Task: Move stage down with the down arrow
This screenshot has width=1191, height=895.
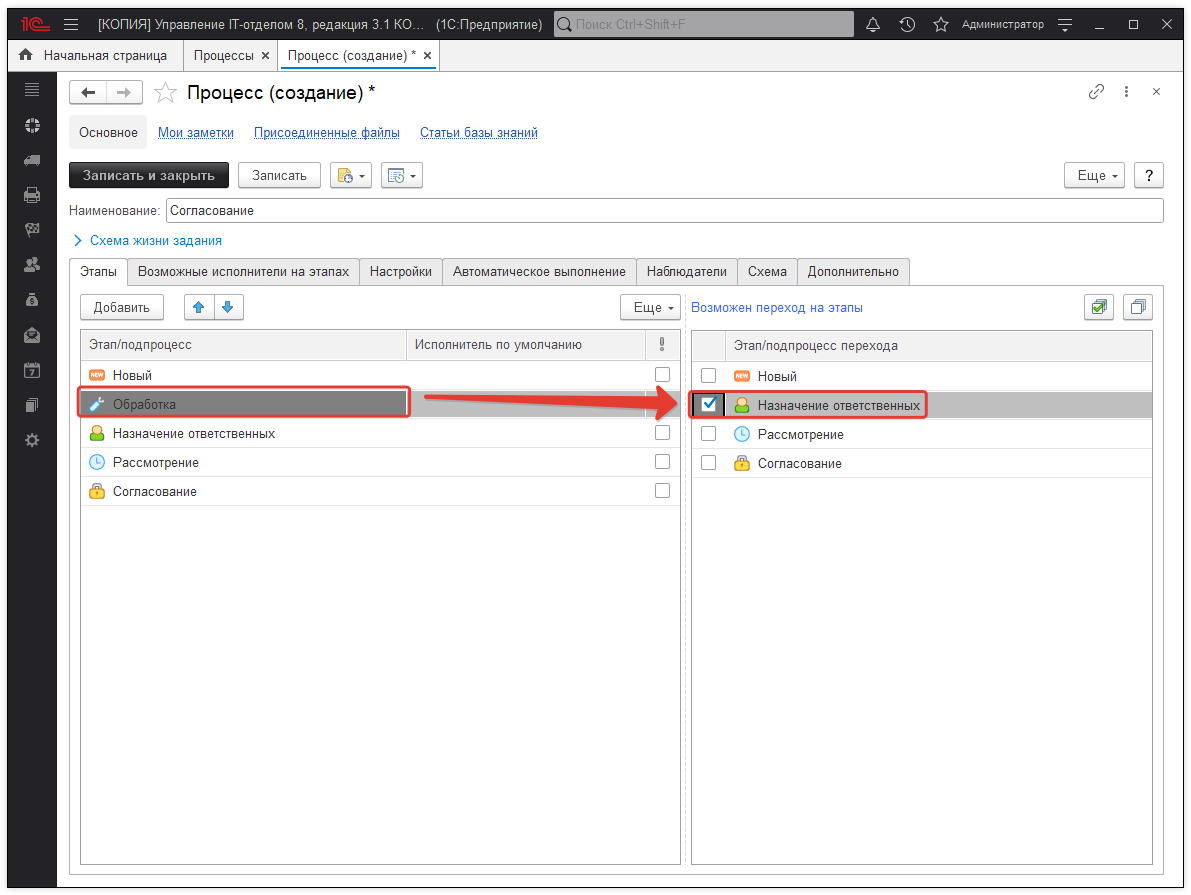Action: (228, 307)
